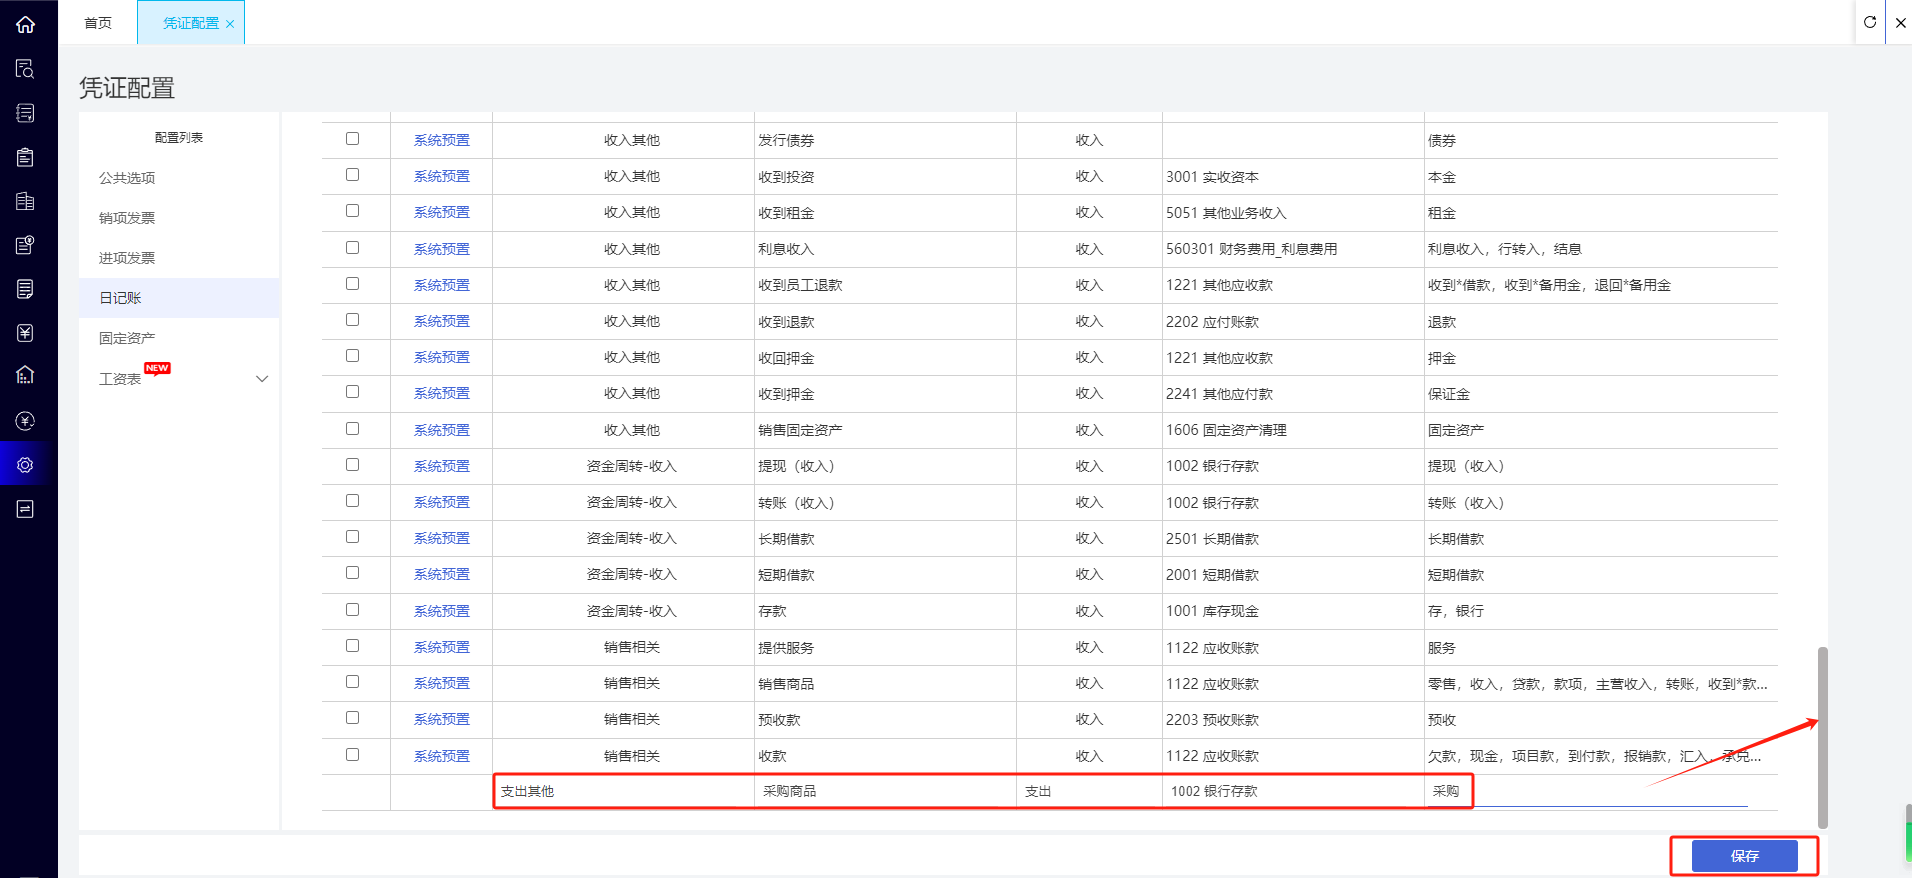Open the 系统预置 link in the 收到退款 row
This screenshot has width=1912, height=878.
(x=441, y=321)
